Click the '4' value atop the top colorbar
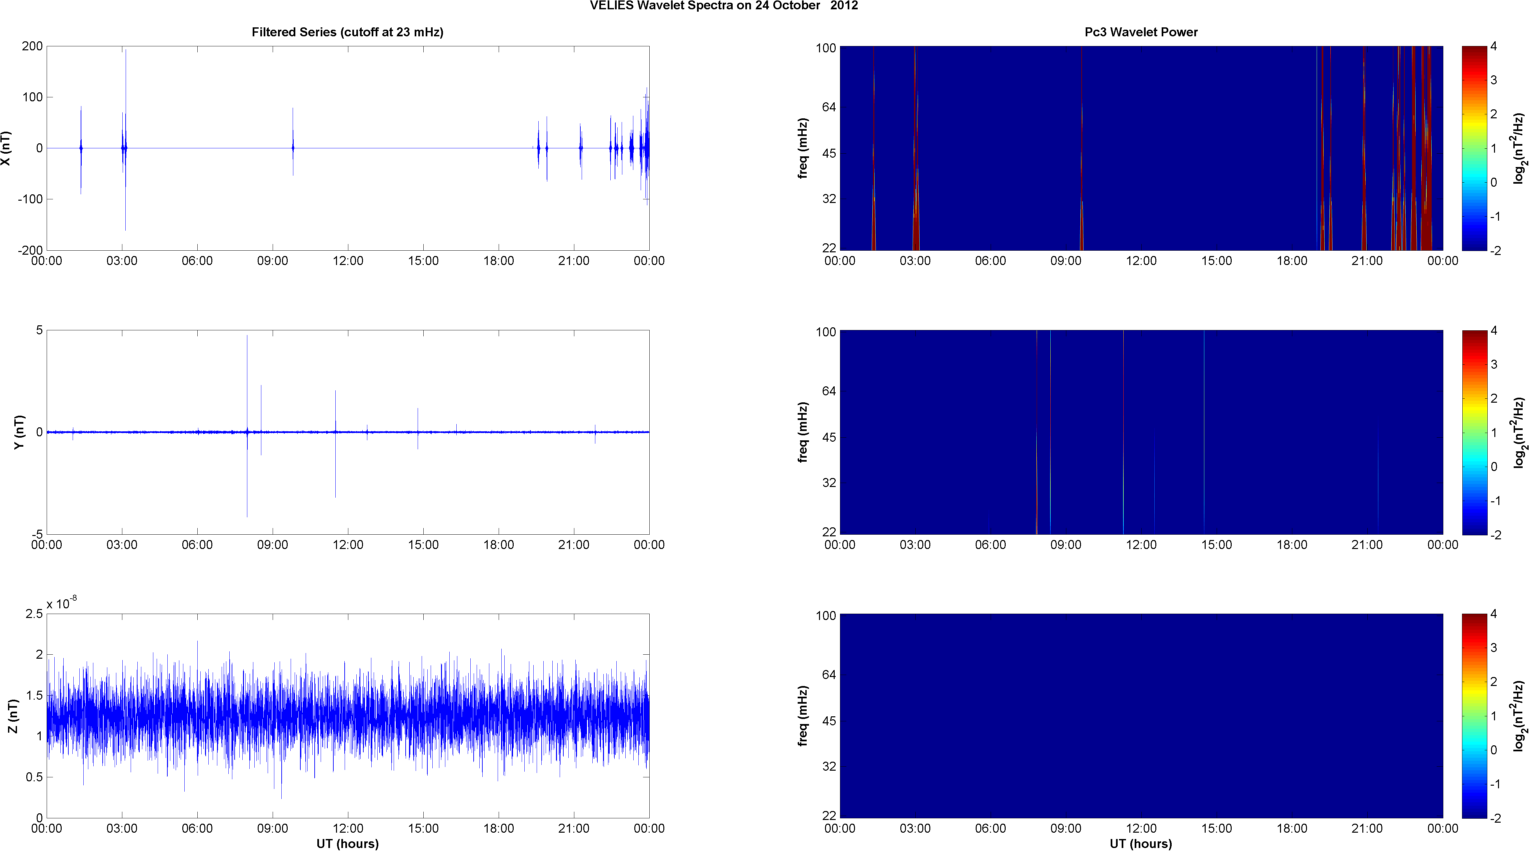Viewport: 1529px width, 851px height. coord(1493,46)
